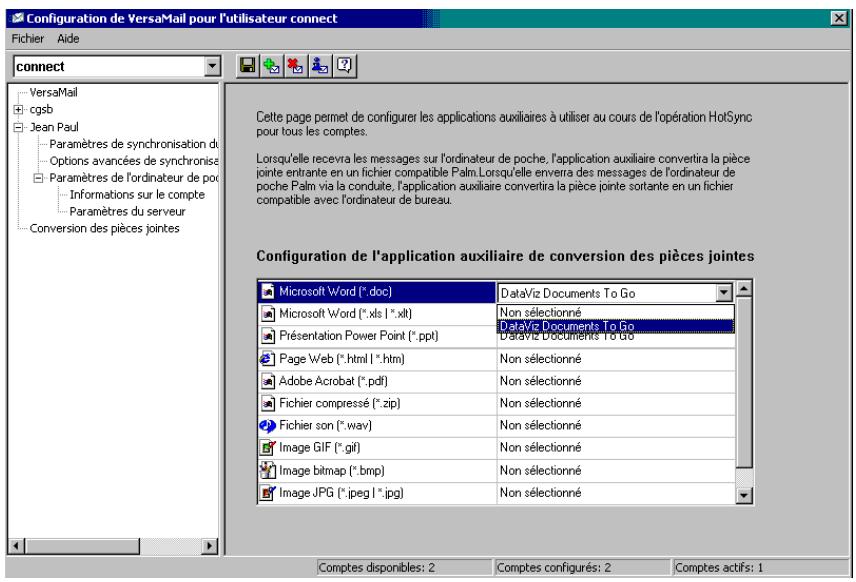Click the tree panel horizontal scrollbar thumb
This screenshot has height=582, width=856.
(82, 545)
